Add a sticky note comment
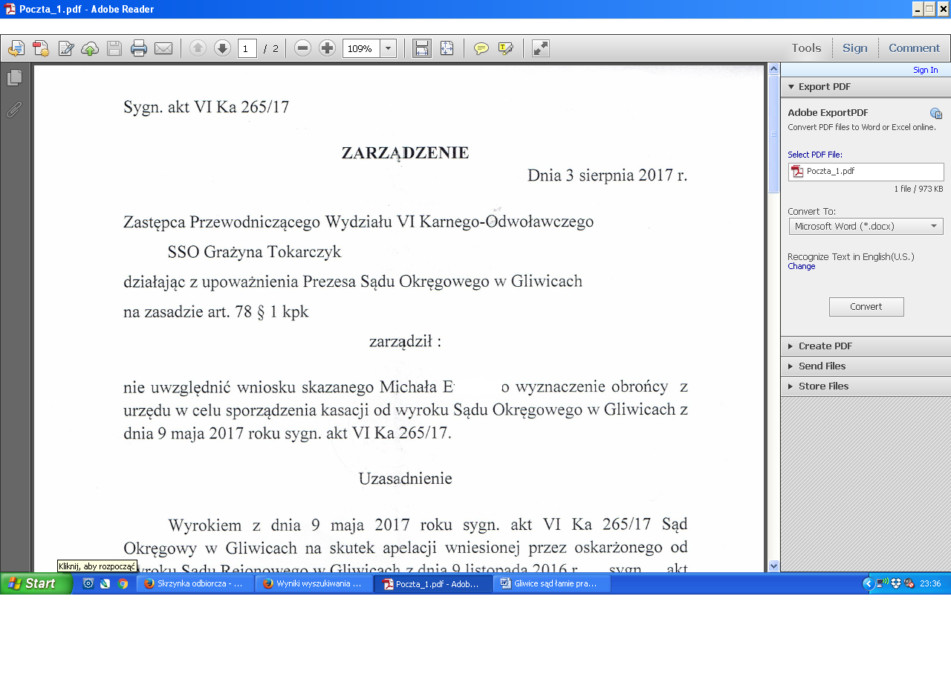Image resolution: width=951 pixels, height=683 pixels. (x=481, y=48)
